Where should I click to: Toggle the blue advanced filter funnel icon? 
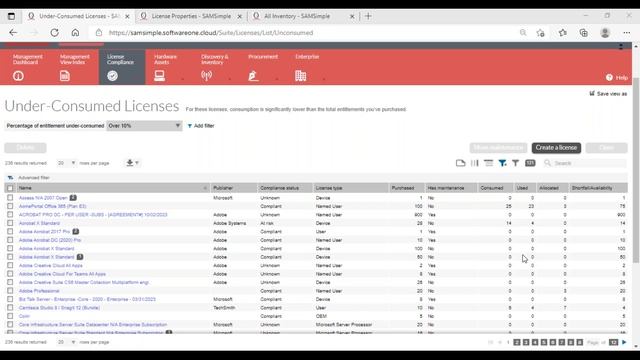(502, 163)
